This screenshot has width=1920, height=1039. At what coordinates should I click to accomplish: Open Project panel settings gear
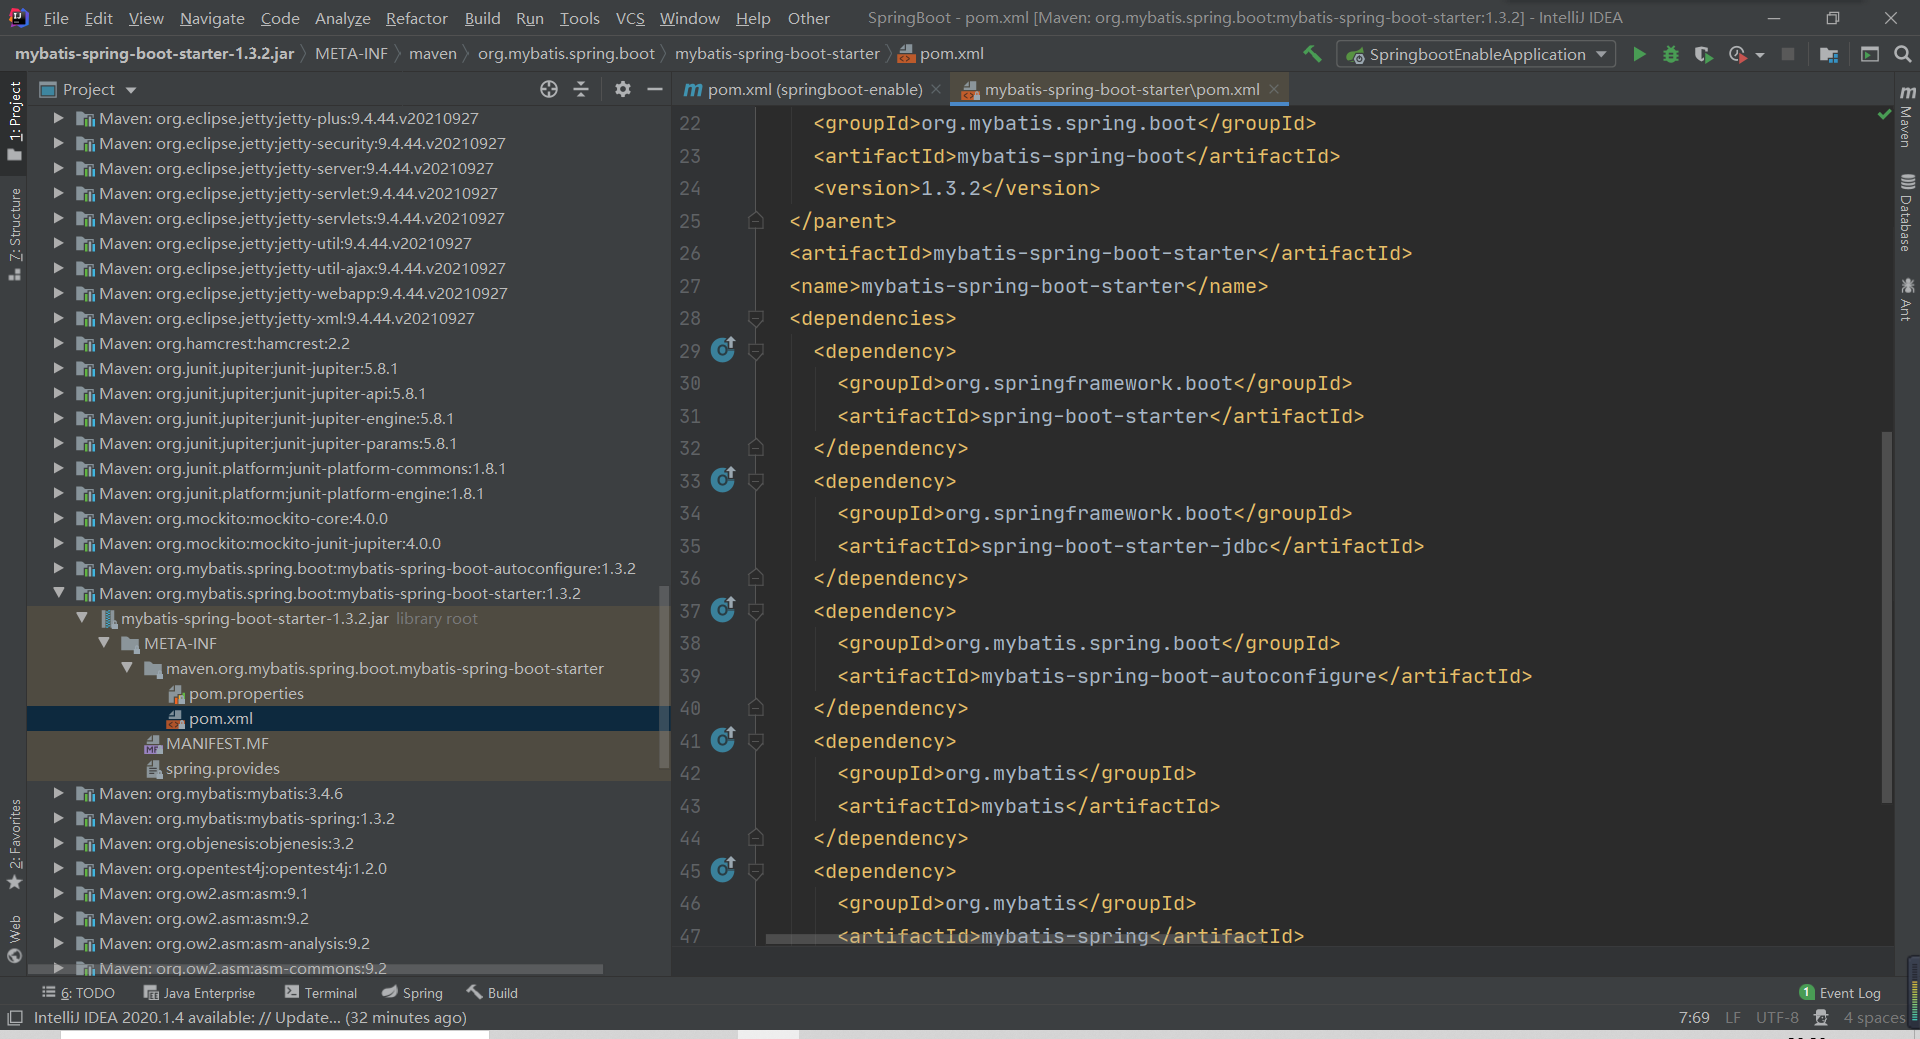[x=623, y=89]
